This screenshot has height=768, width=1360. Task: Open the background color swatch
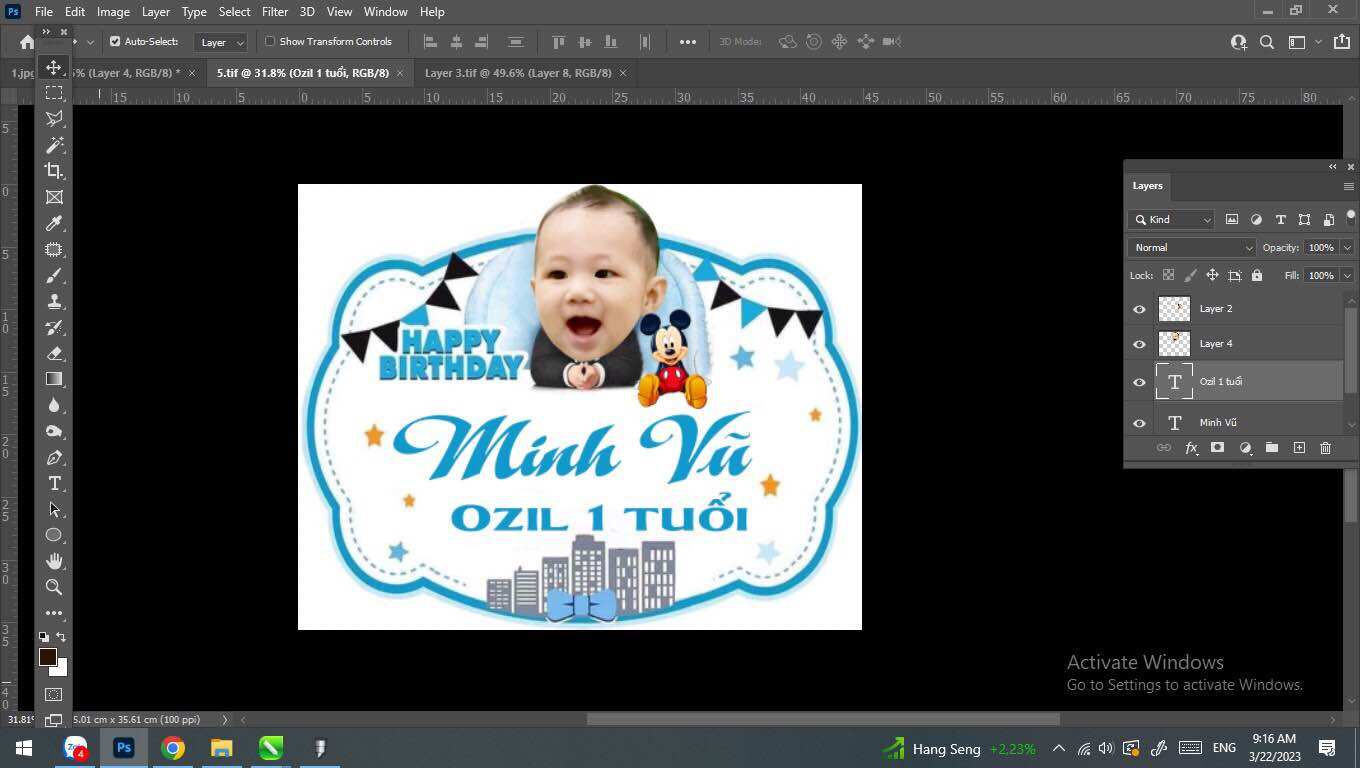(62, 668)
